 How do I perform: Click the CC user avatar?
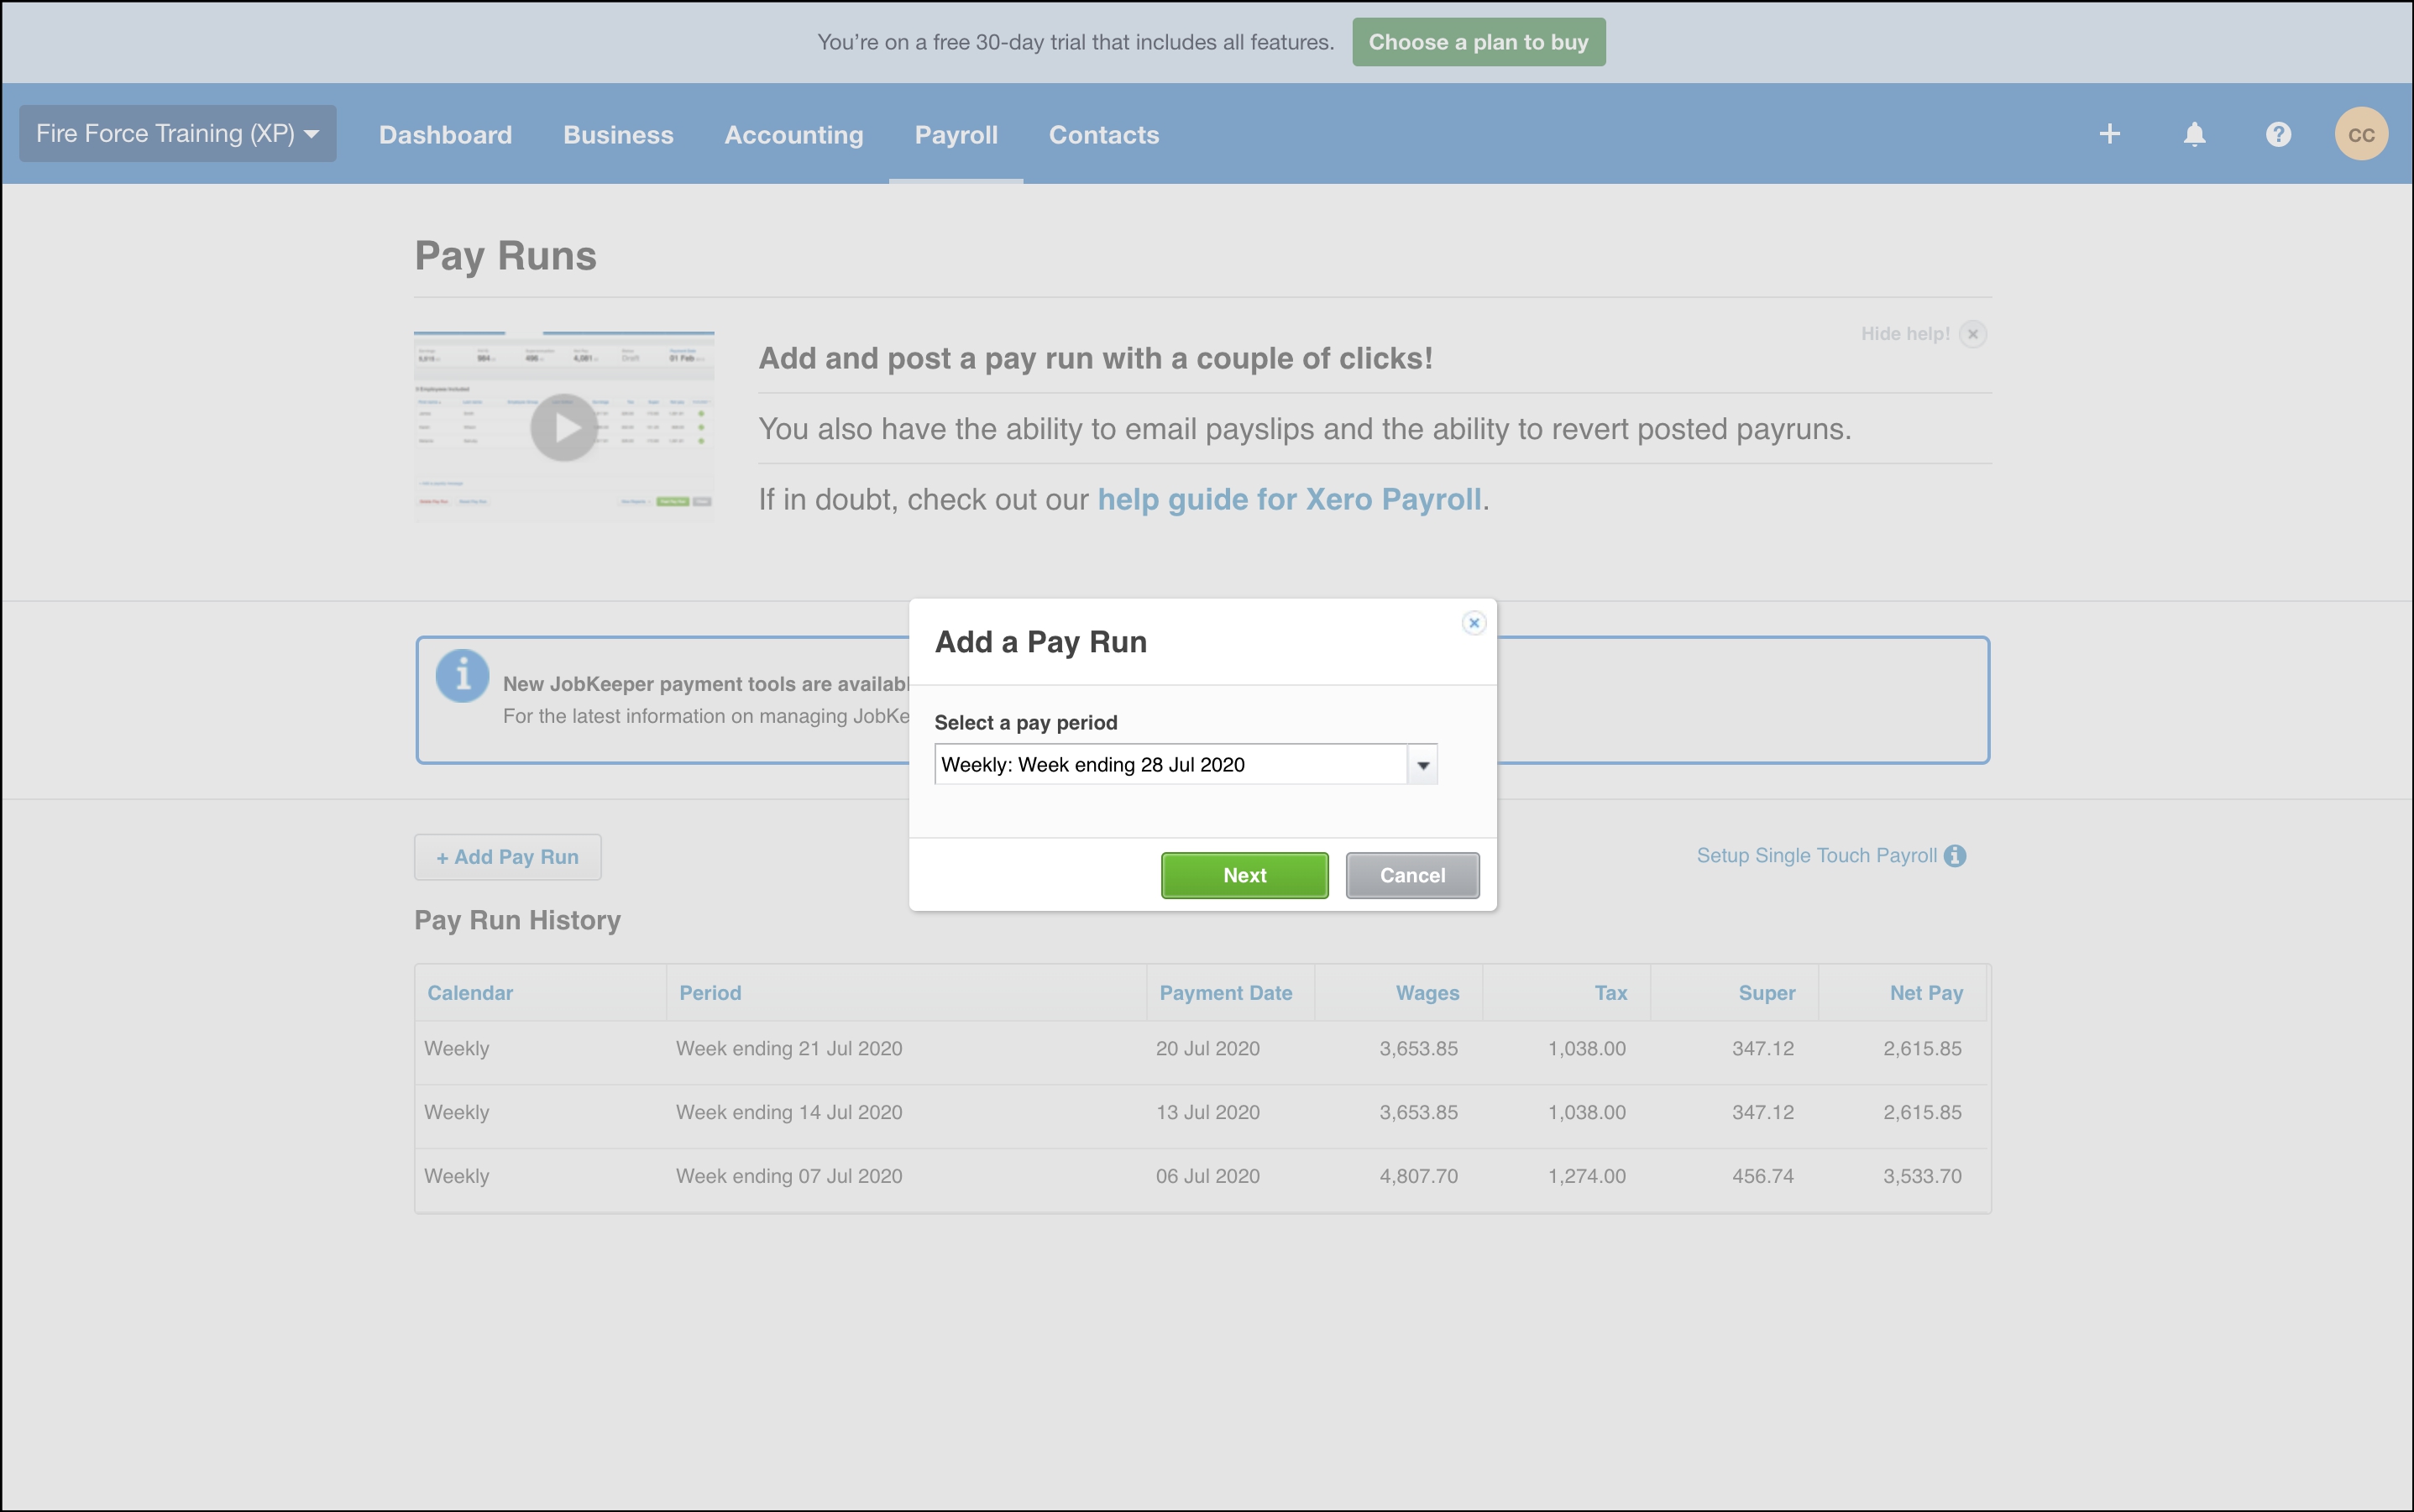tap(2360, 134)
